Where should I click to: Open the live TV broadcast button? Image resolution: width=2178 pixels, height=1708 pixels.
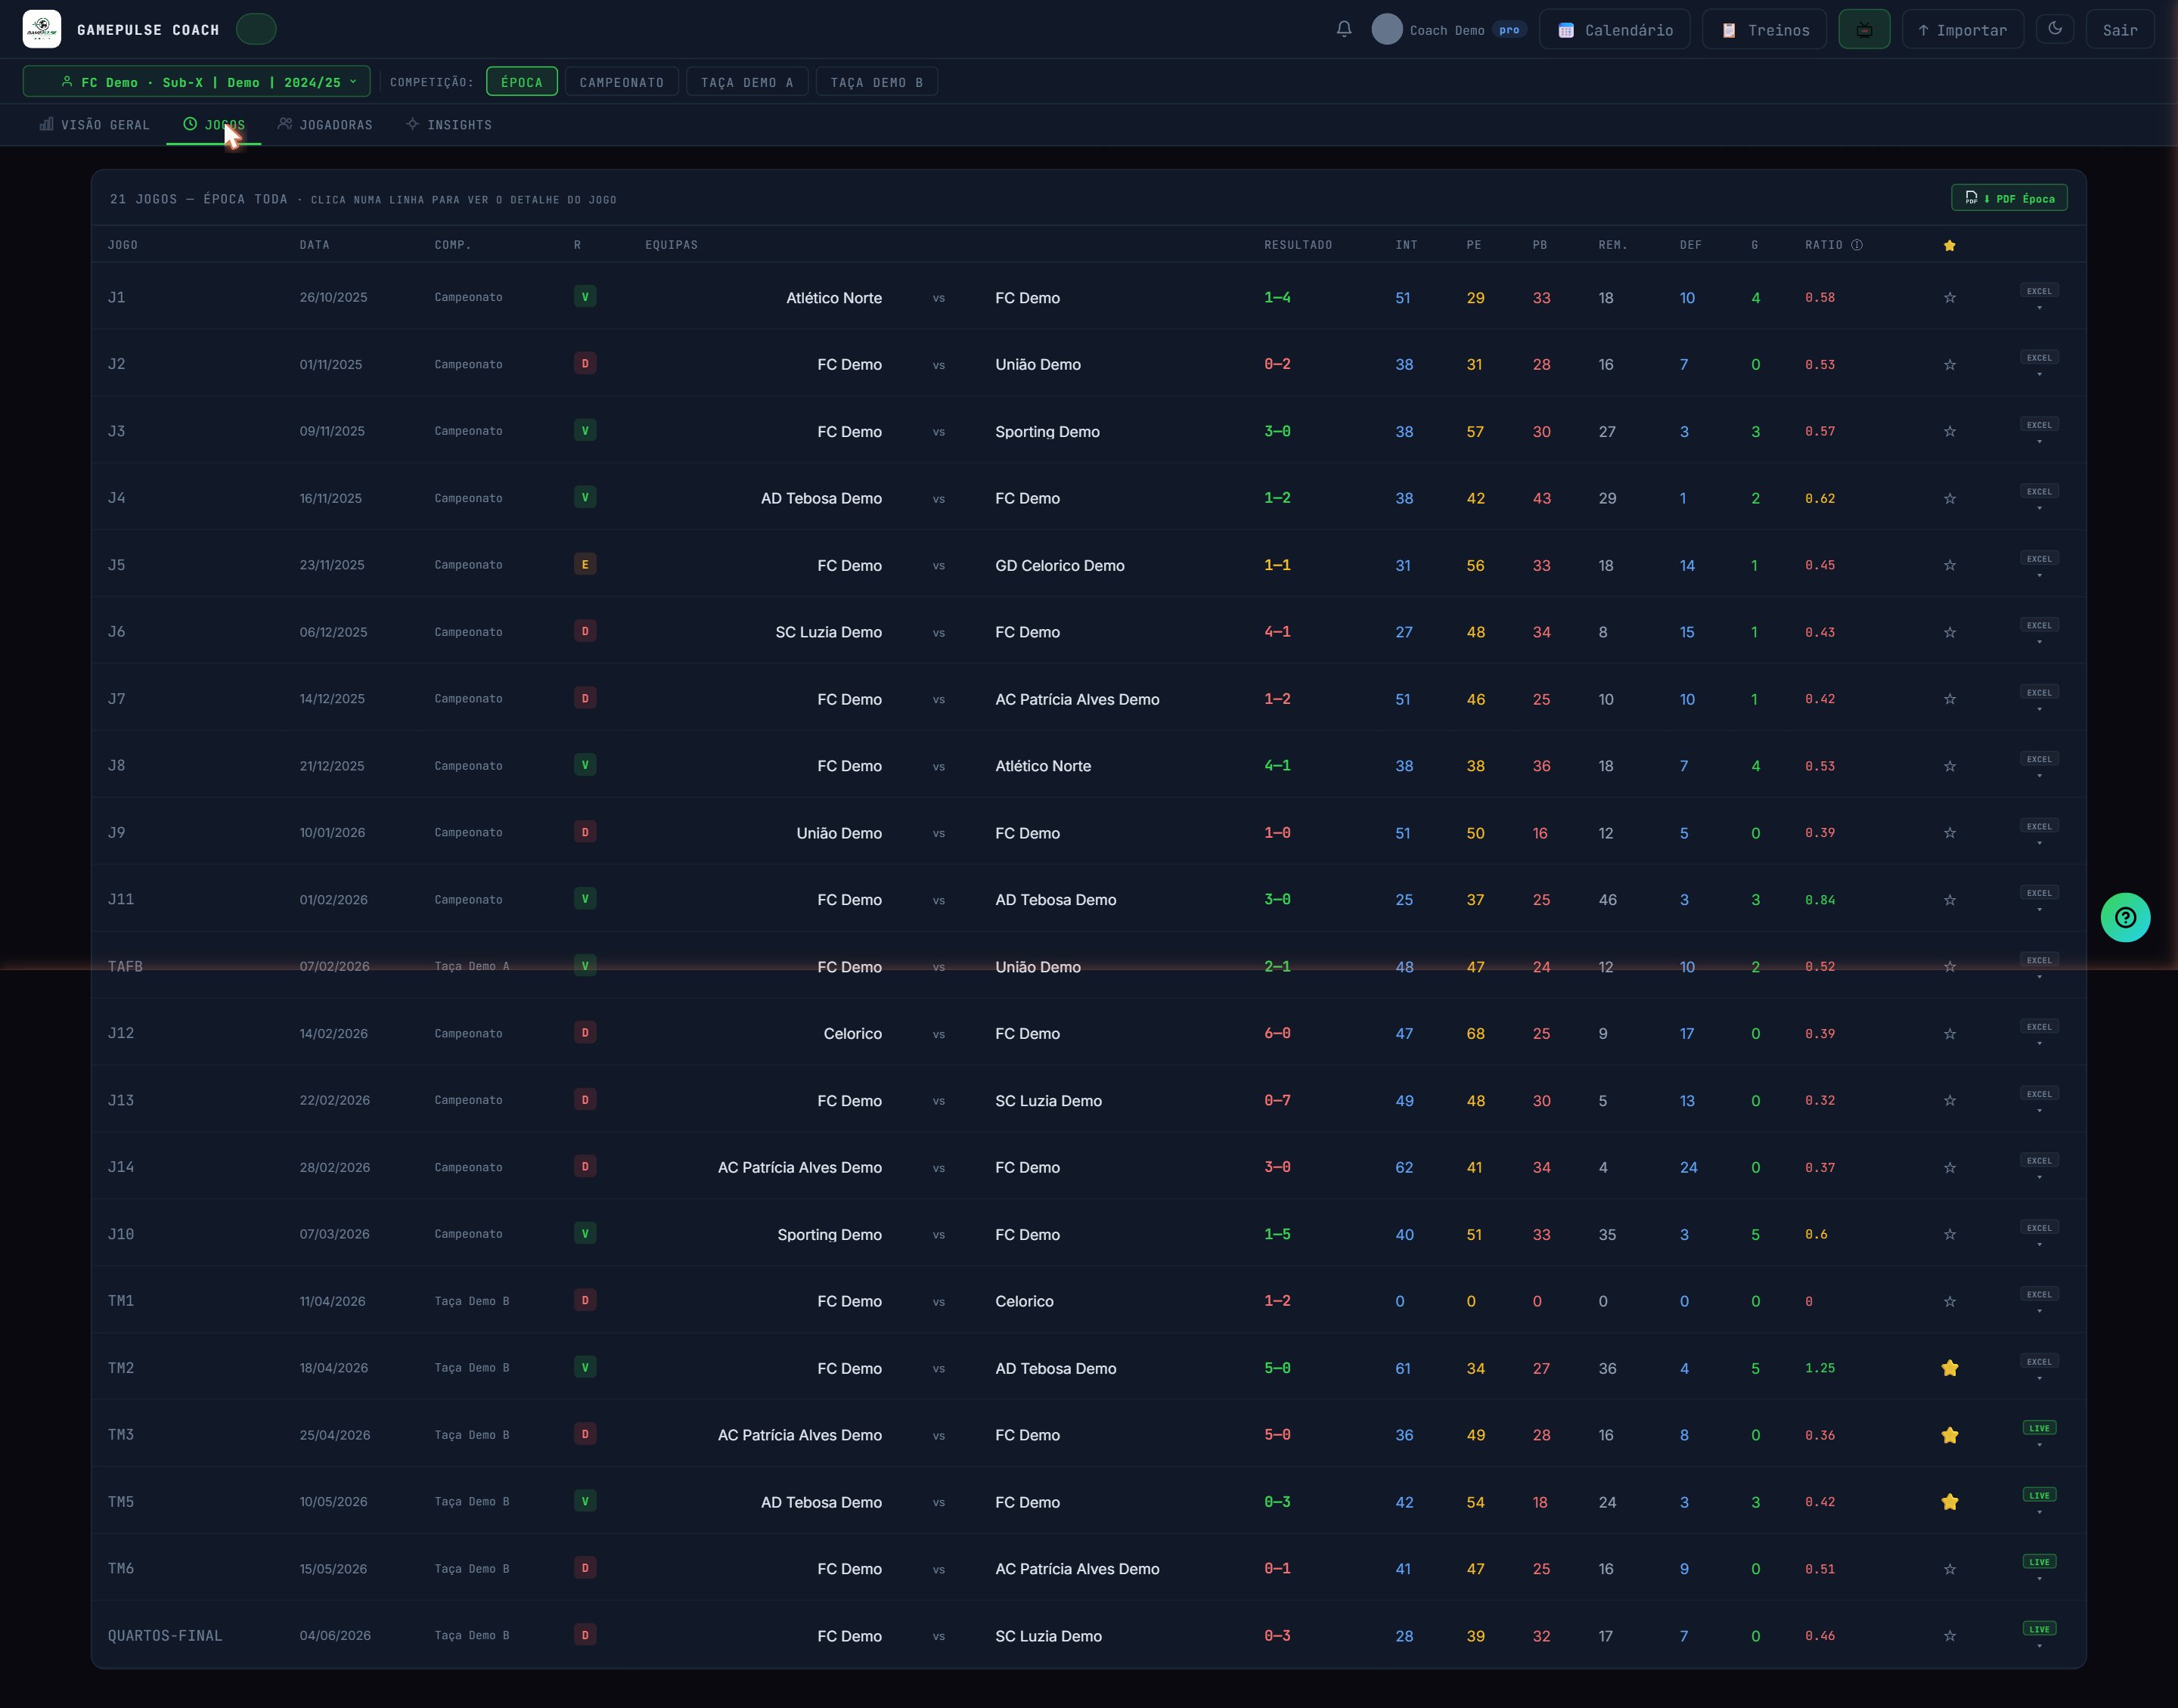(1864, 29)
